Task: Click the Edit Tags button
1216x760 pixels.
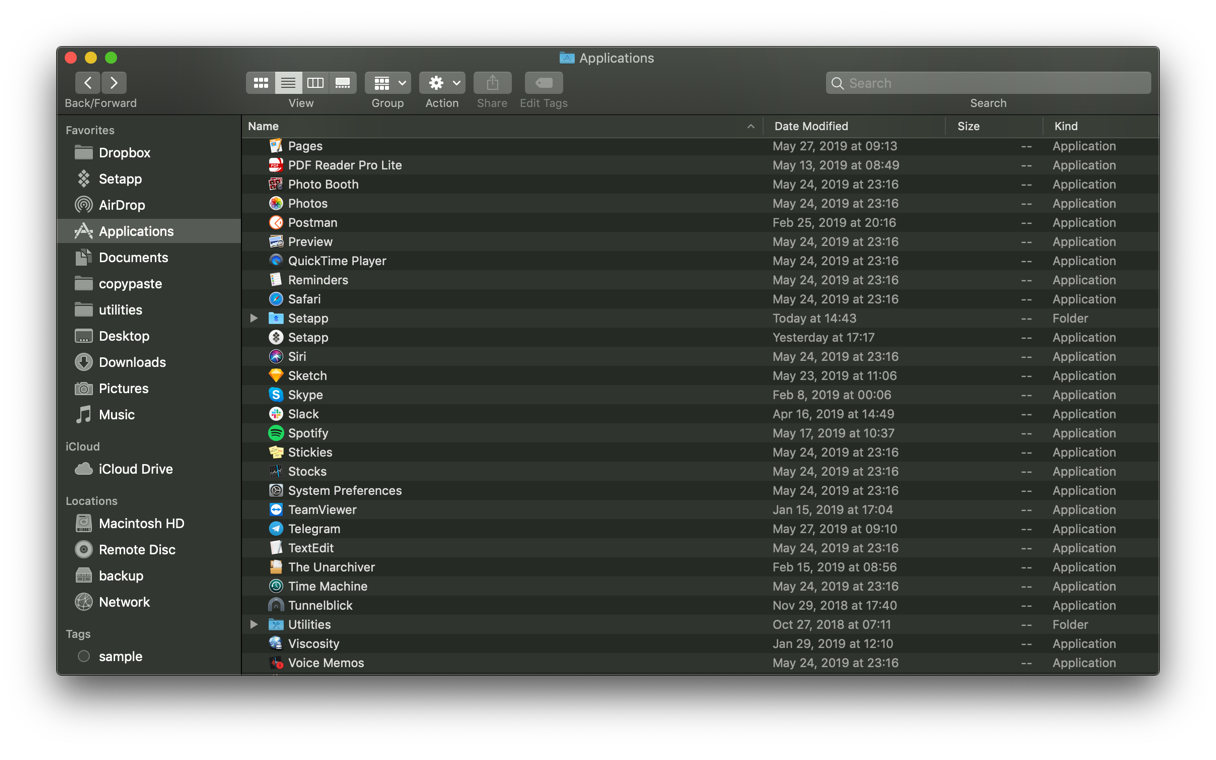Action: 544,83
